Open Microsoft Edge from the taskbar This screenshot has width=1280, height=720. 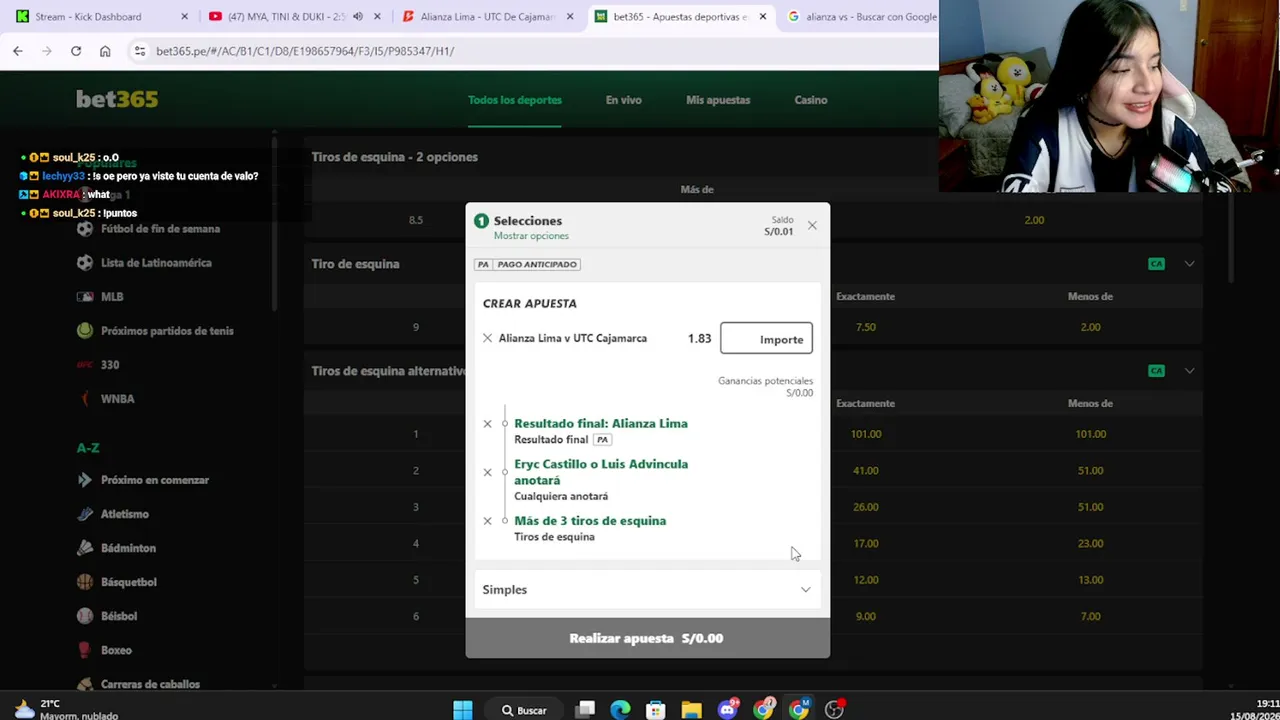tap(621, 710)
